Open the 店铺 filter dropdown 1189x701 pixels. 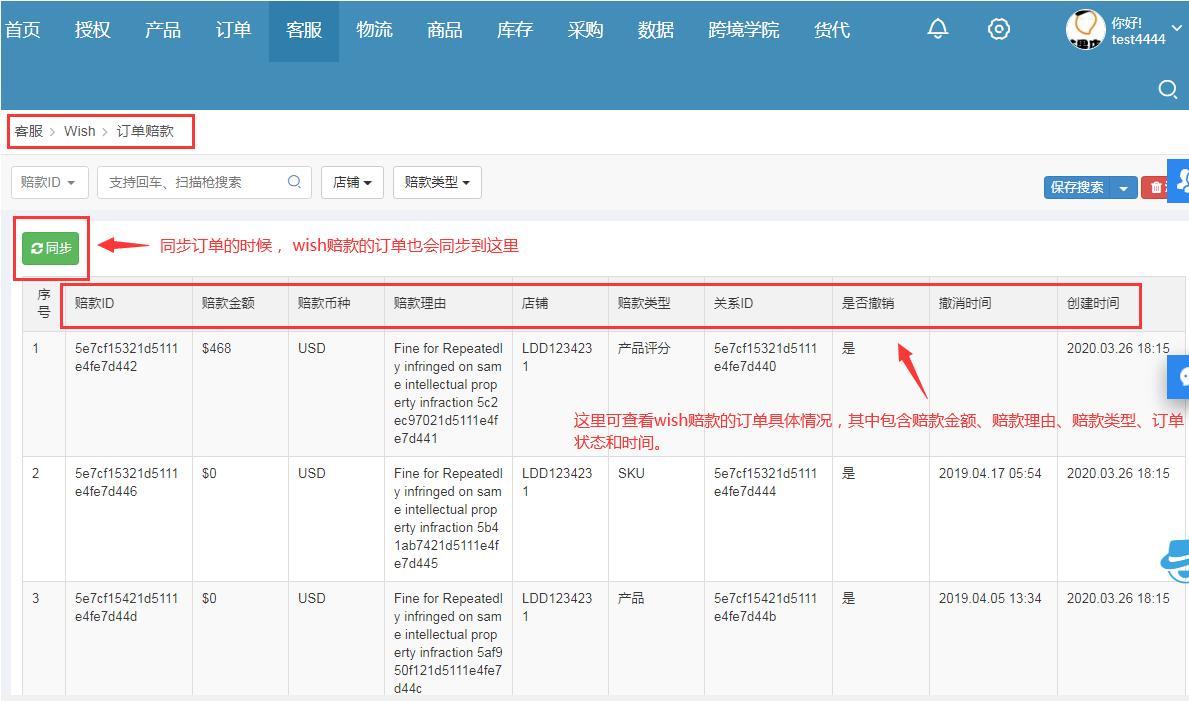[x=353, y=183]
